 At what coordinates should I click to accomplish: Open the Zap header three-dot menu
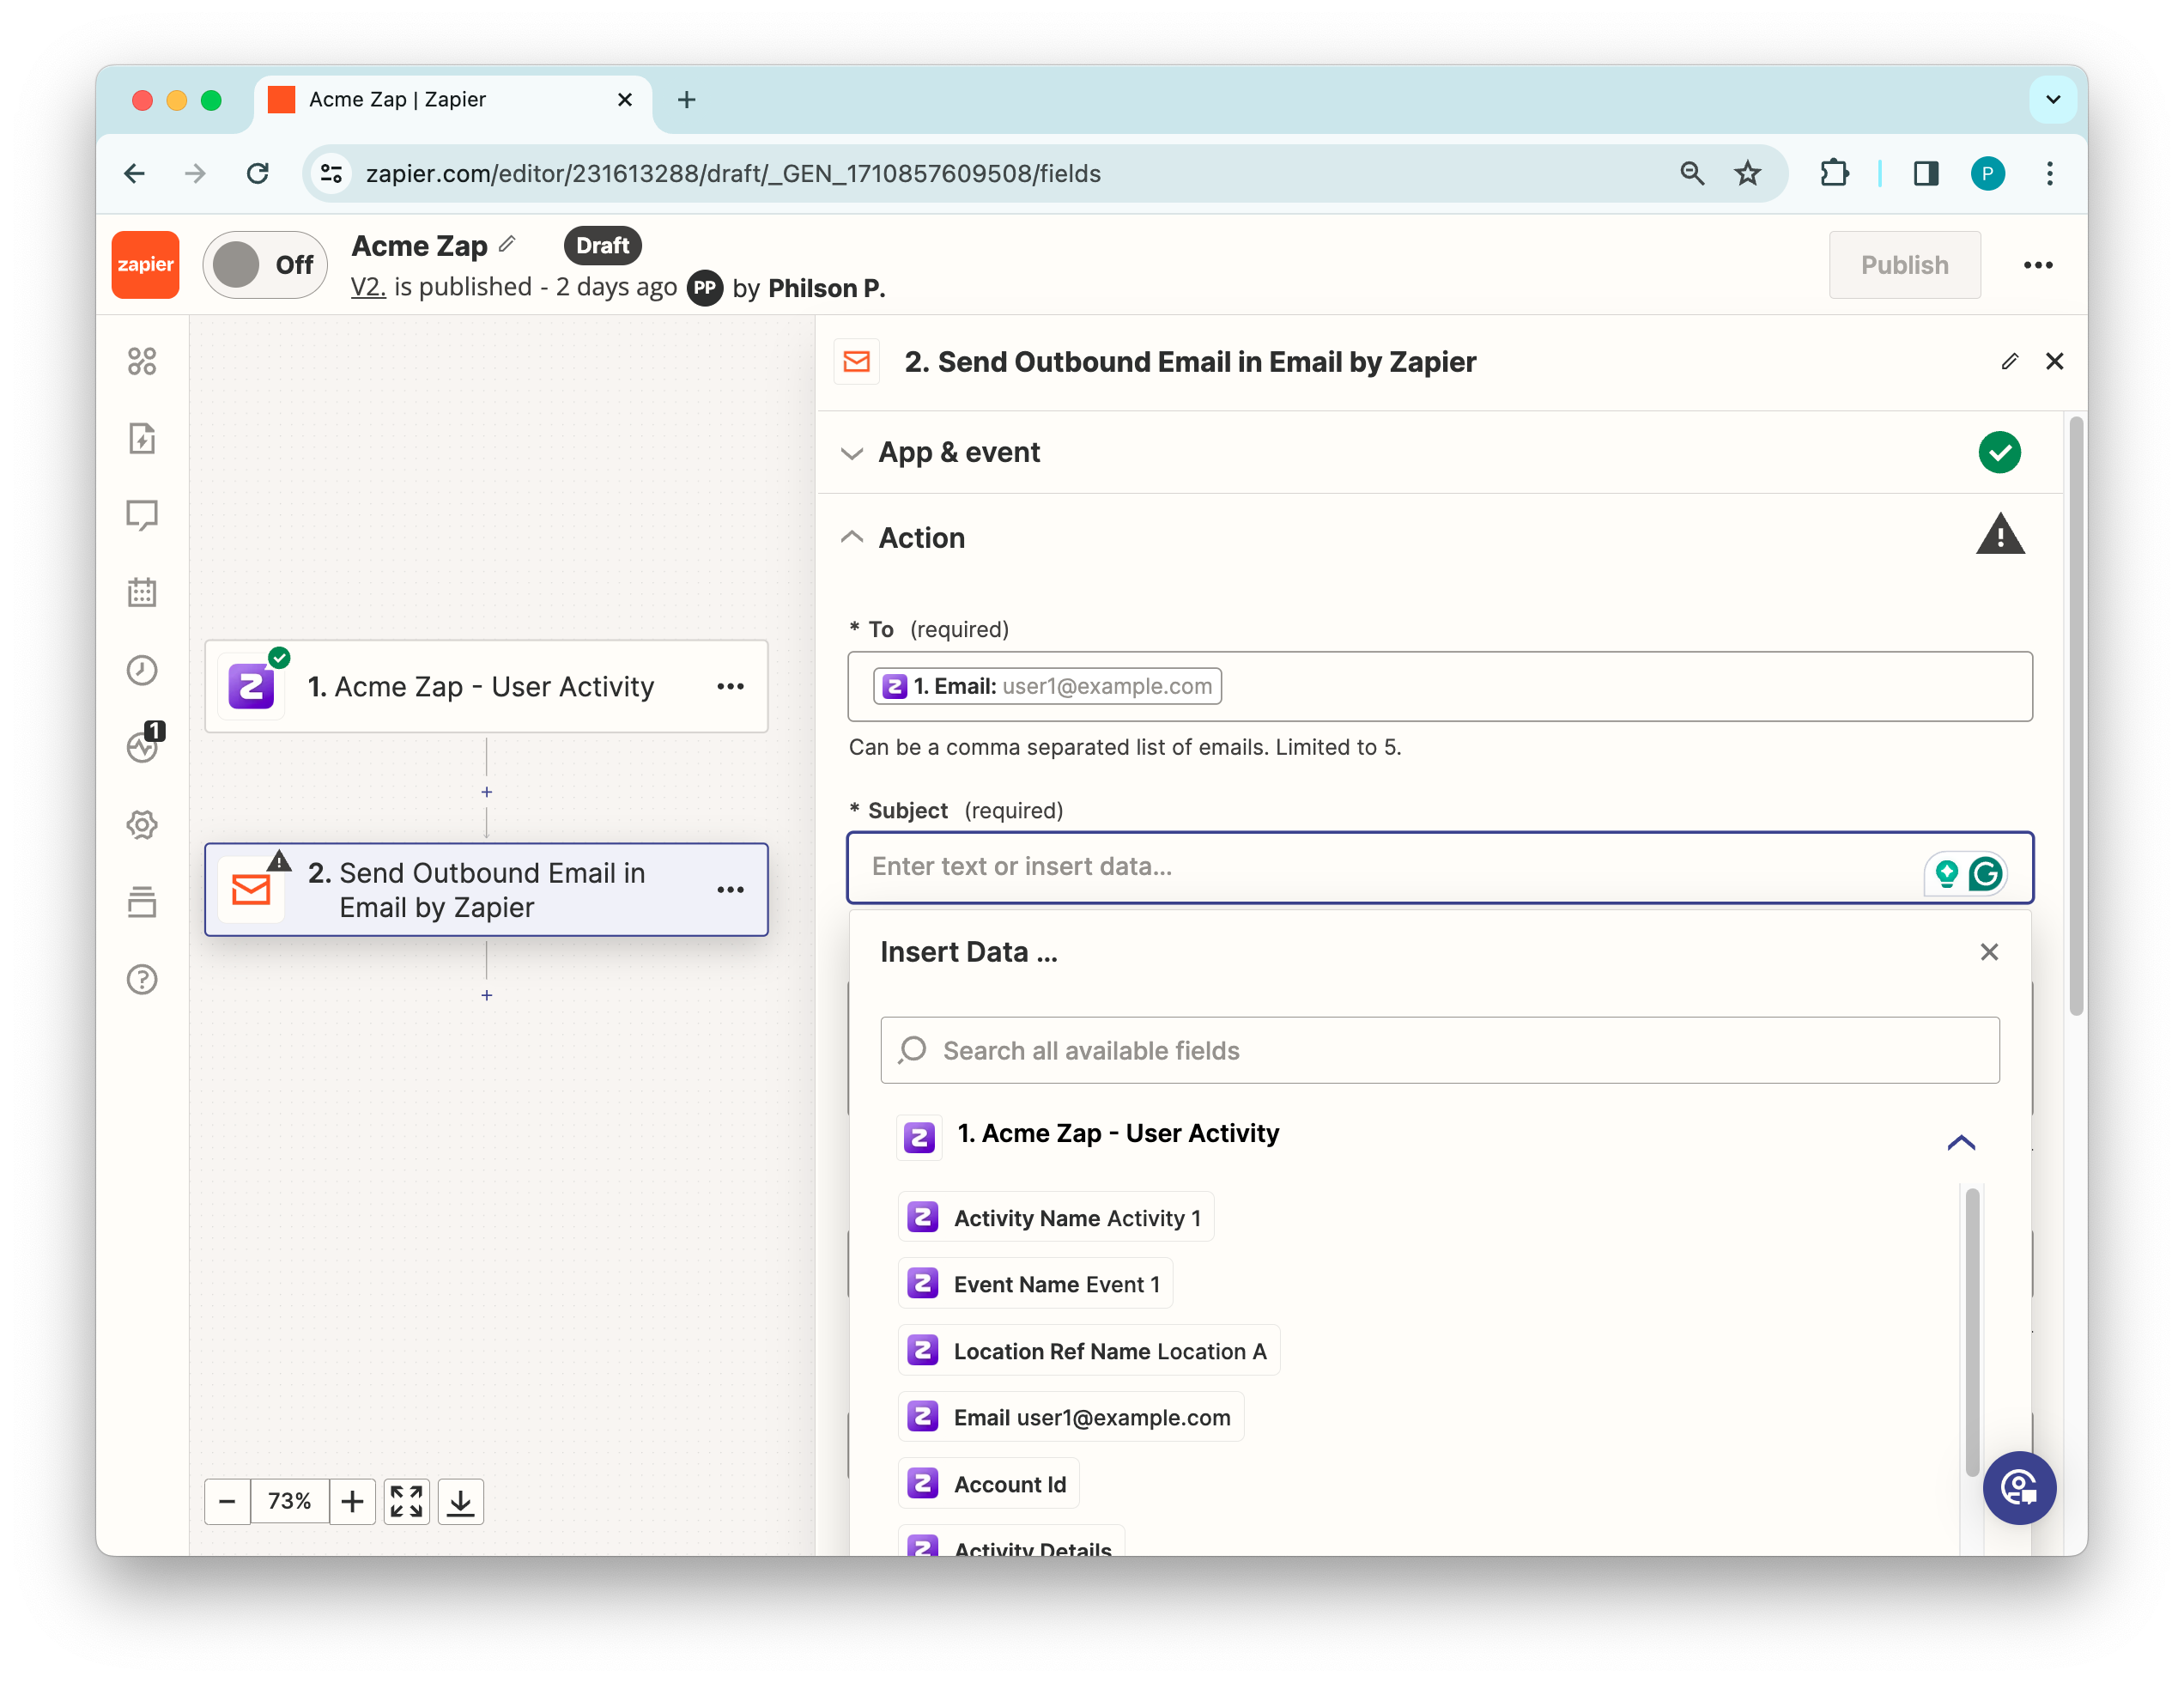pyautogui.click(x=2037, y=265)
